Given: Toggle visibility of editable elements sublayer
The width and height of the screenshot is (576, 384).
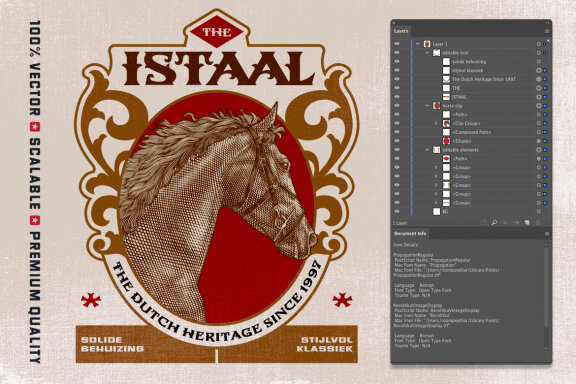Looking at the screenshot, I should click(x=397, y=150).
